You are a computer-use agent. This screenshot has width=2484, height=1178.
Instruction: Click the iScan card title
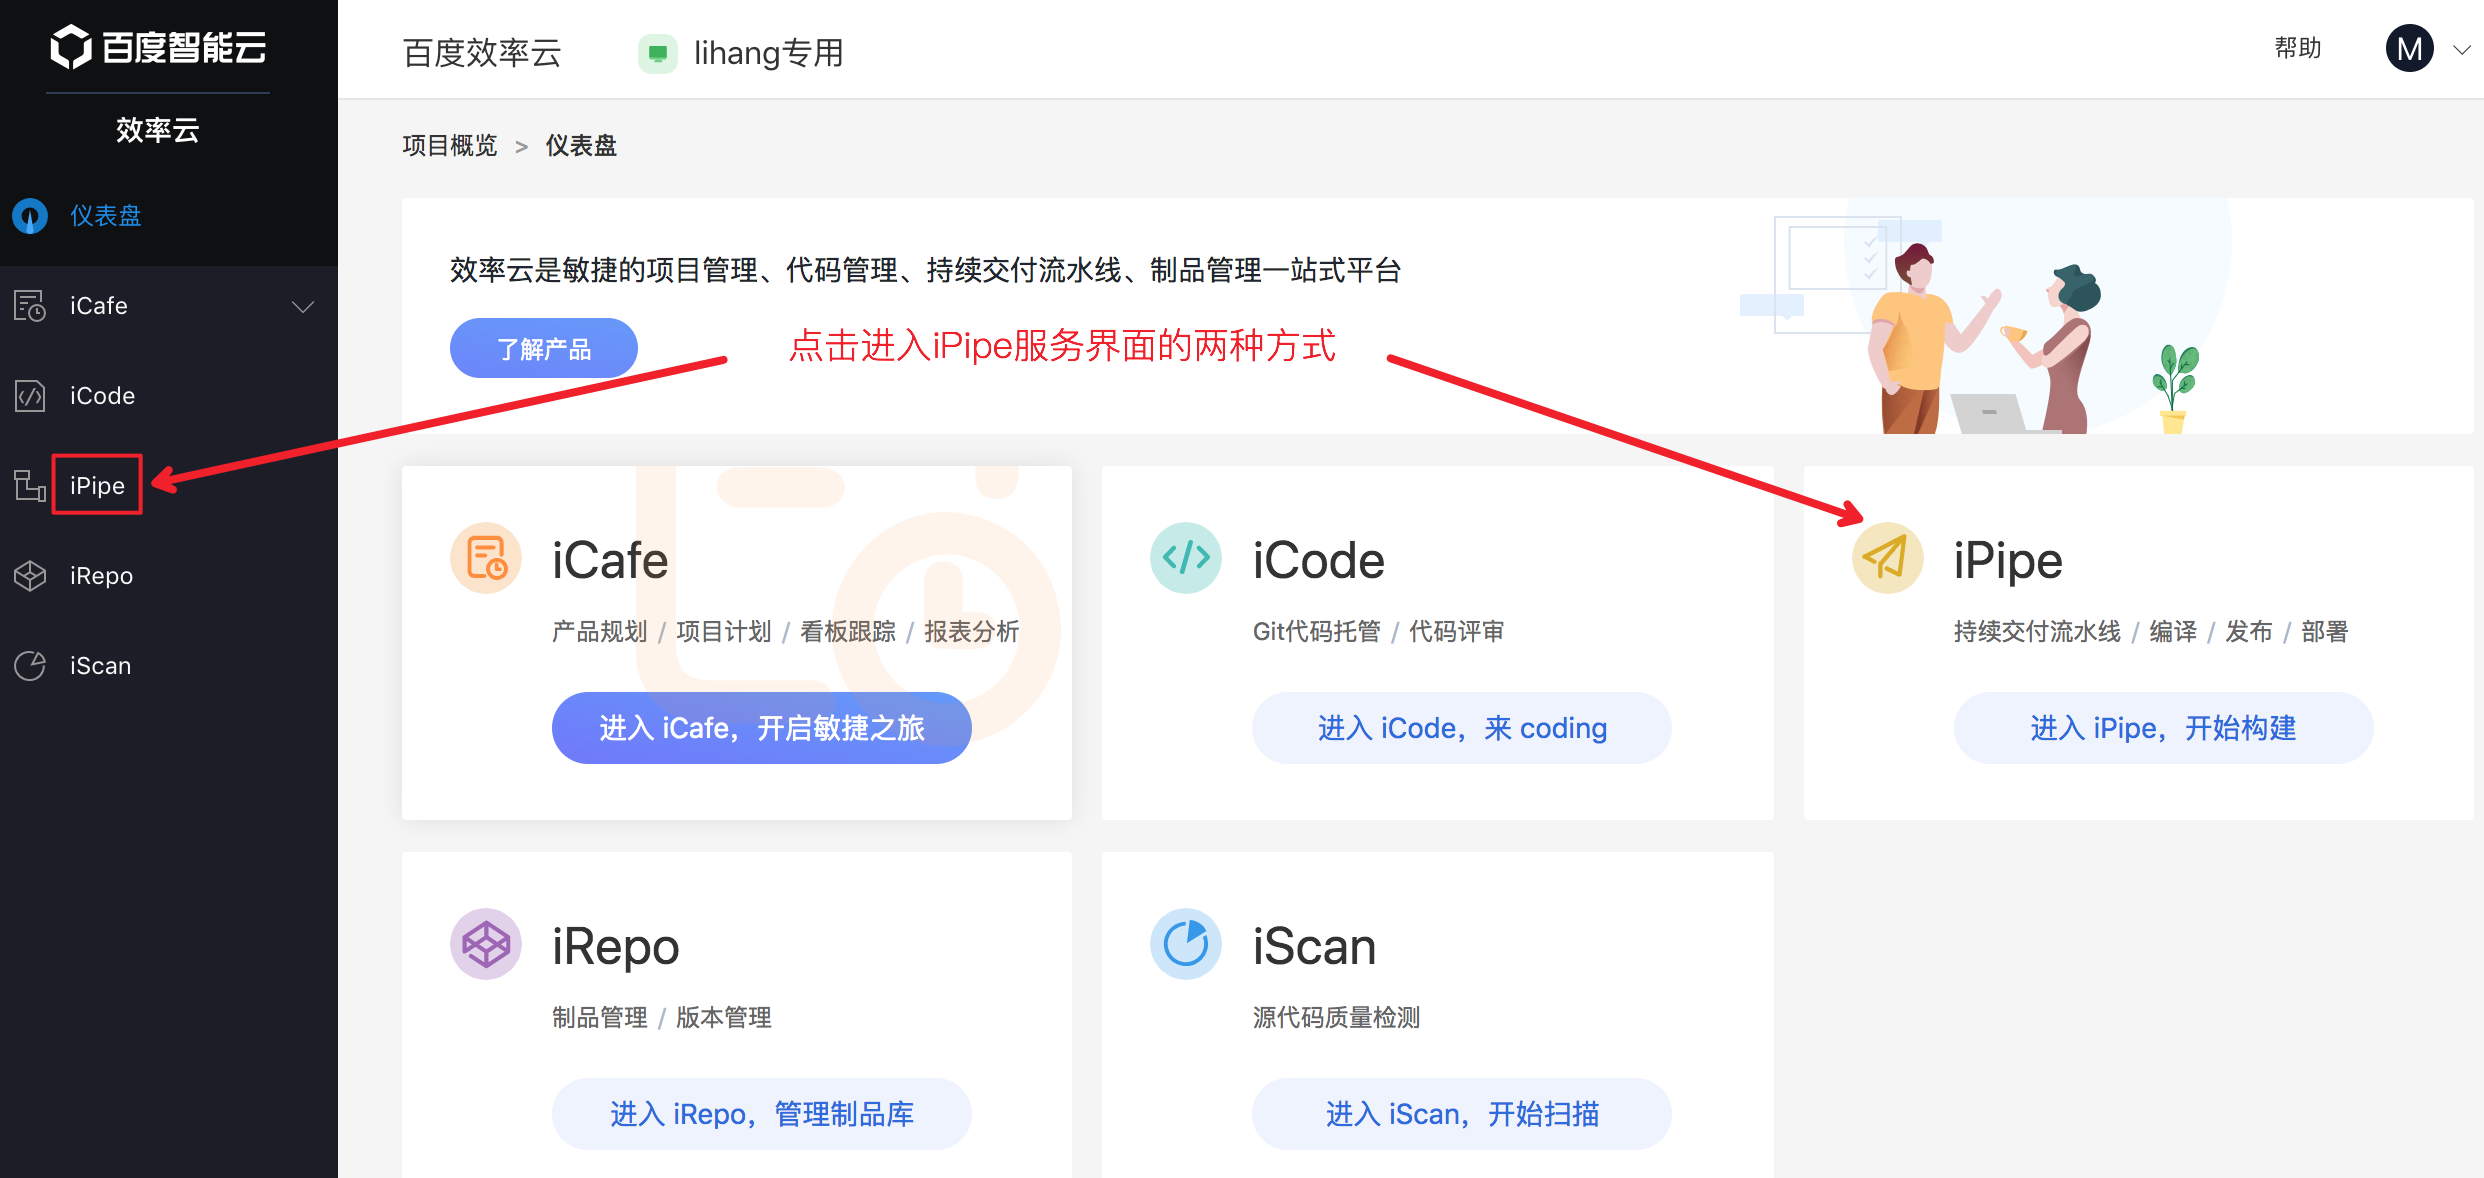point(1314,946)
